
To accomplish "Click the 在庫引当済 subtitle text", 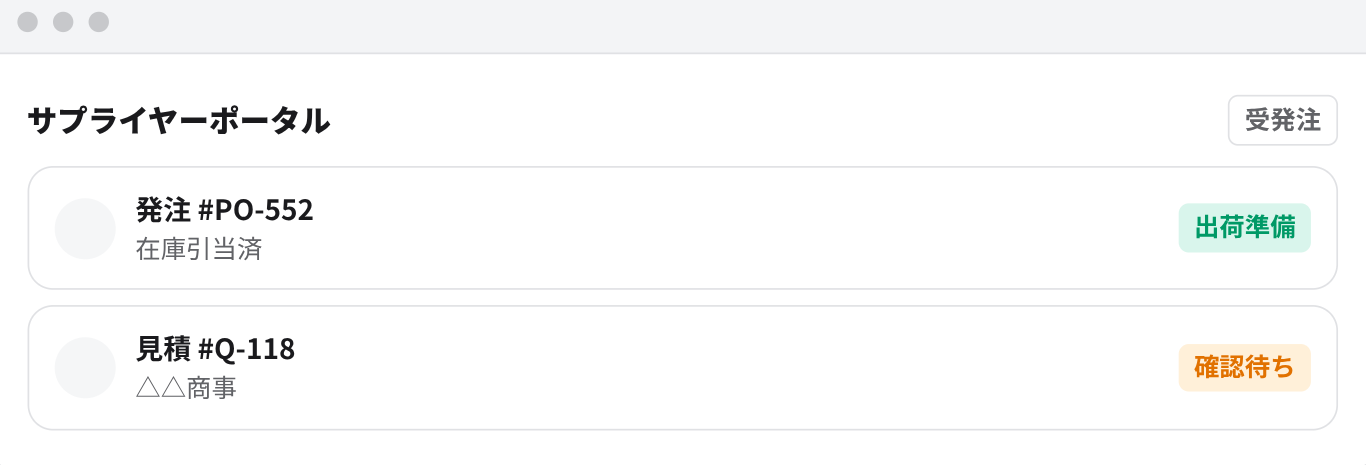I will (199, 249).
